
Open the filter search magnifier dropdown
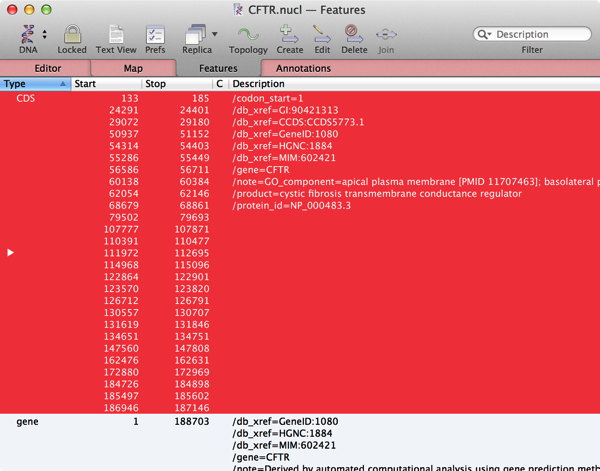click(486, 34)
